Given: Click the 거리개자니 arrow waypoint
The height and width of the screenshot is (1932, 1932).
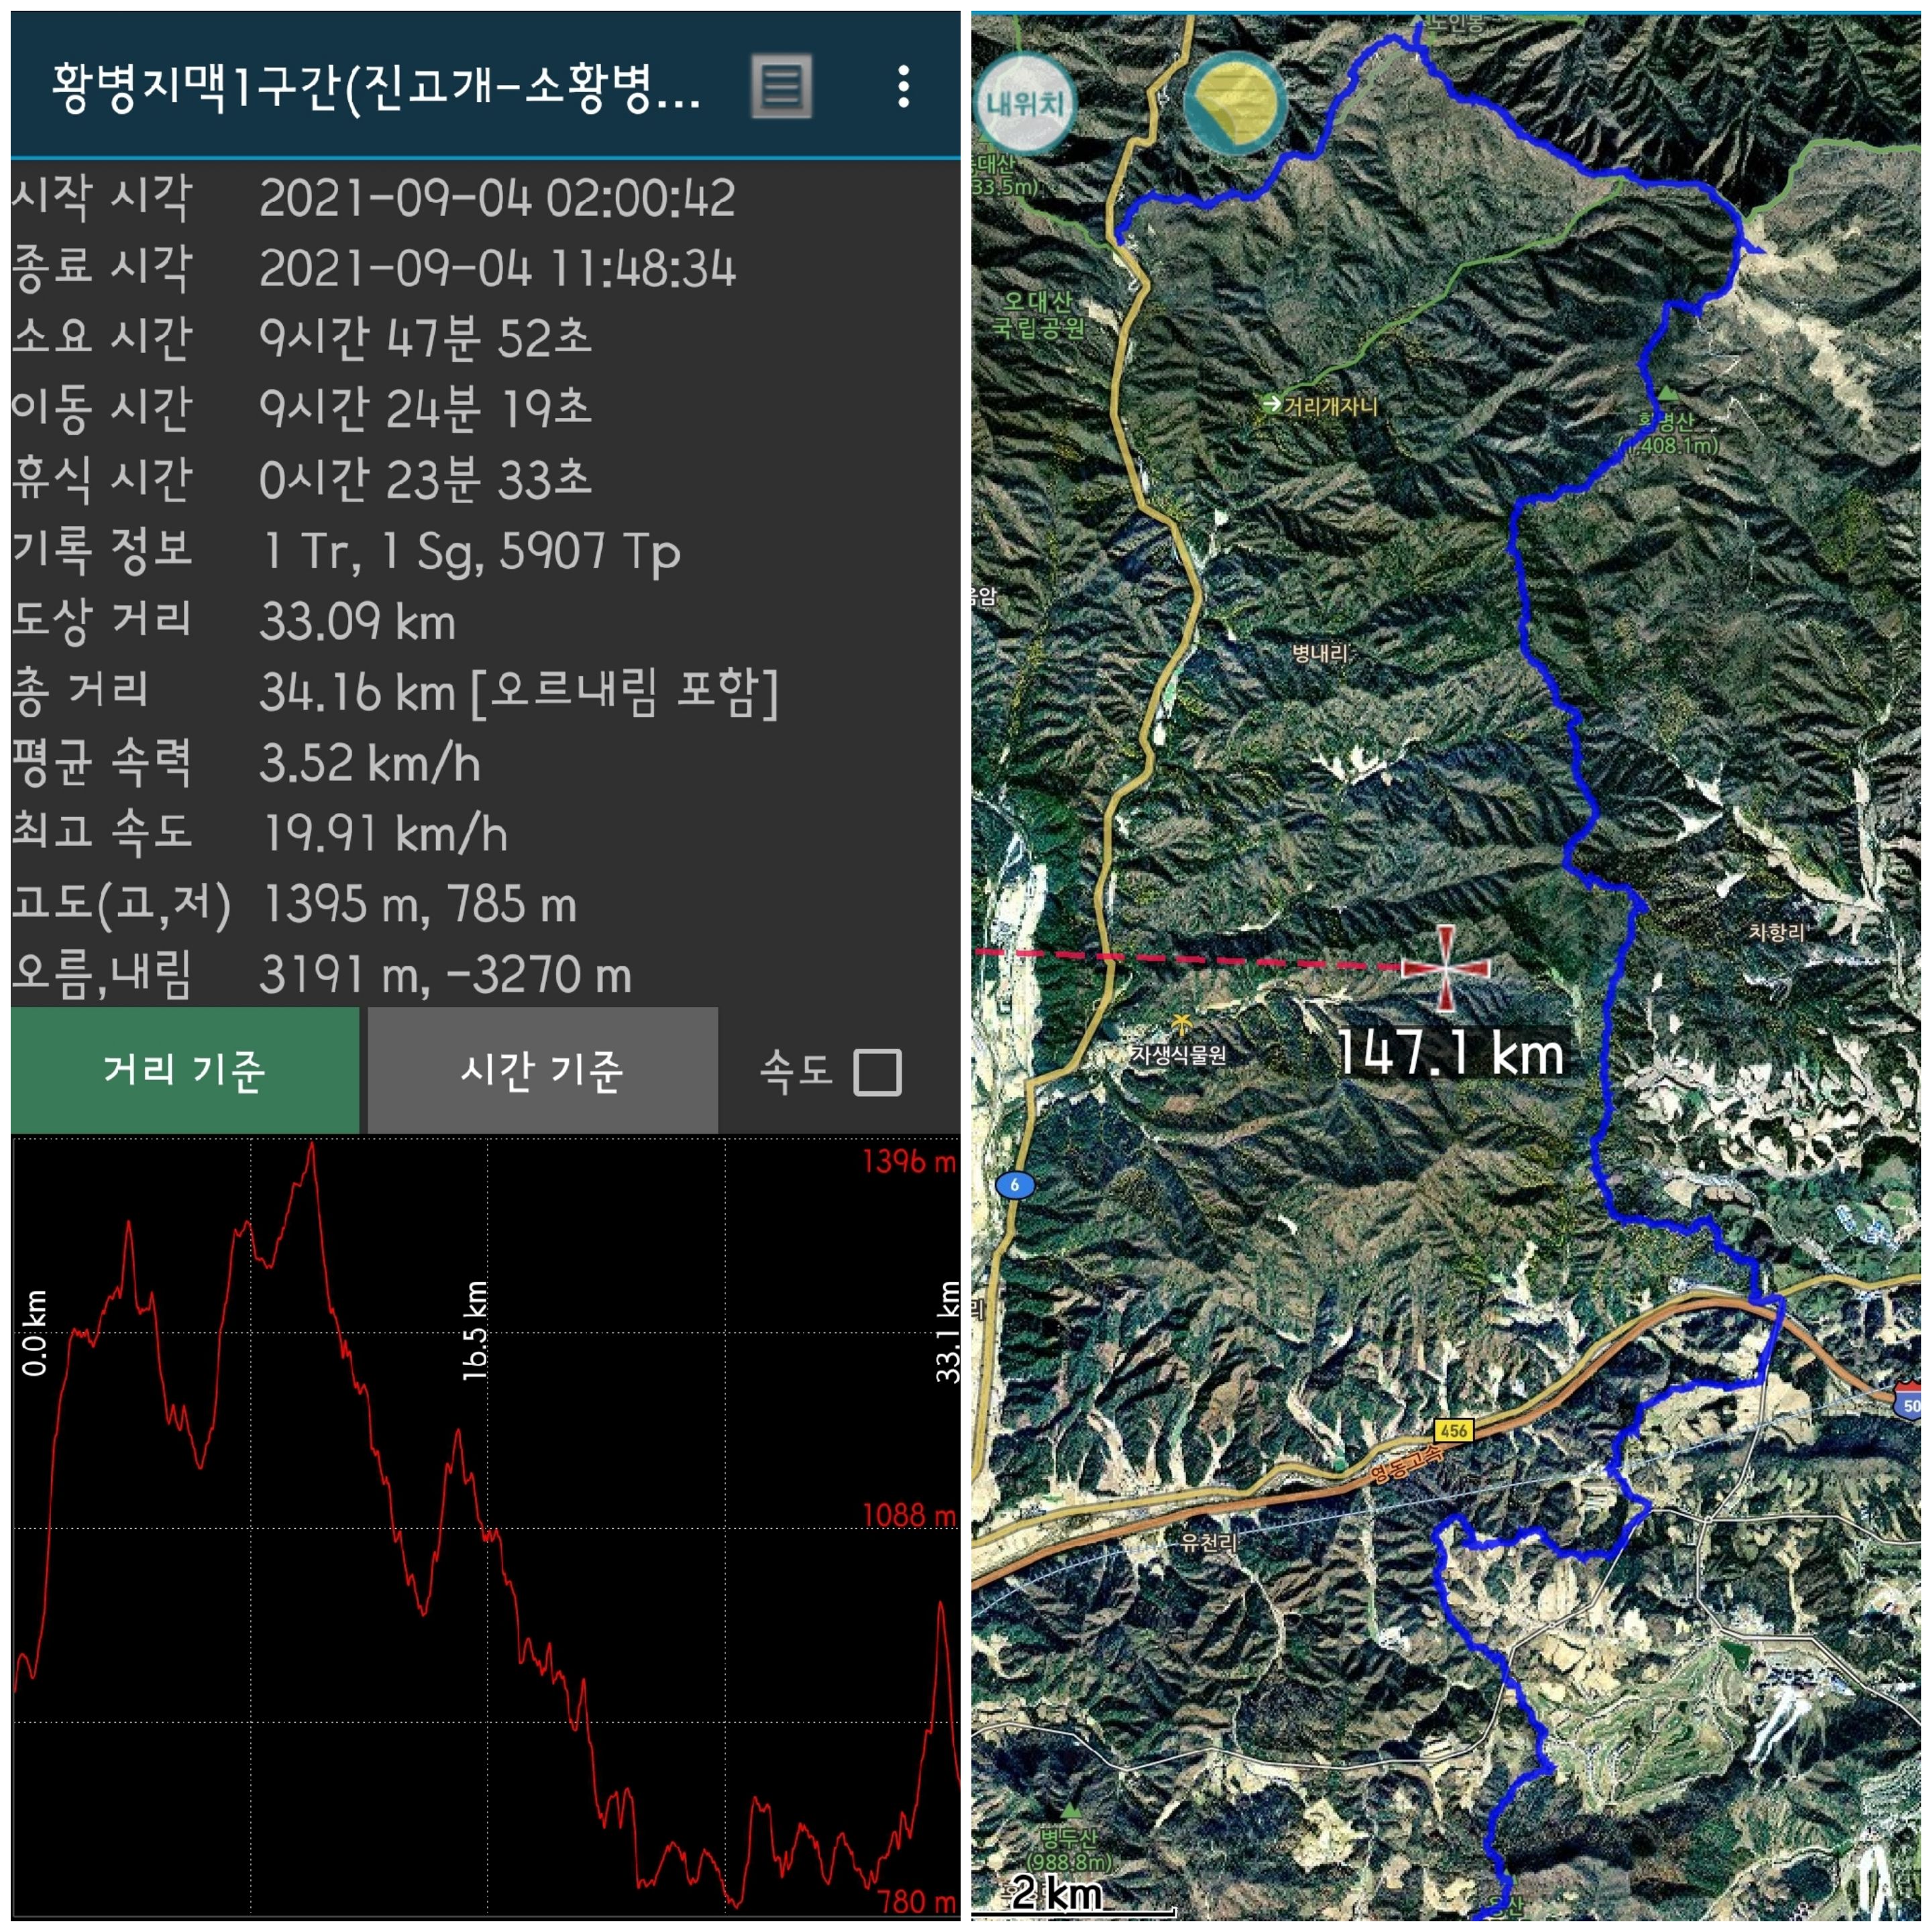Looking at the screenshot, I should 1271,403.
